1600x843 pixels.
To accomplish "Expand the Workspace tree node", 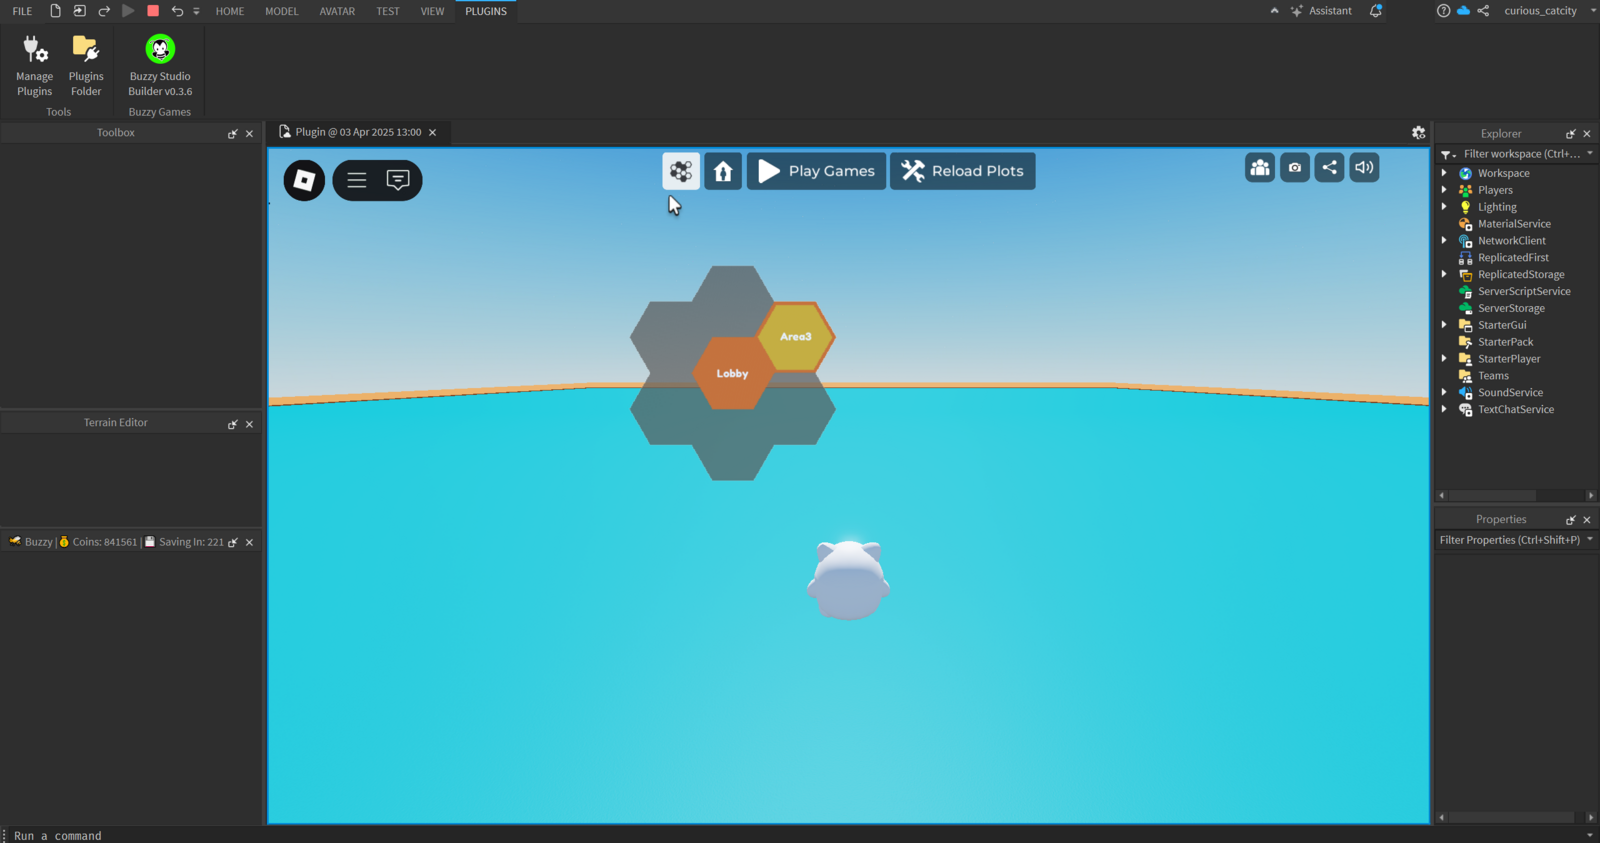I will (x=1444, y=174).
